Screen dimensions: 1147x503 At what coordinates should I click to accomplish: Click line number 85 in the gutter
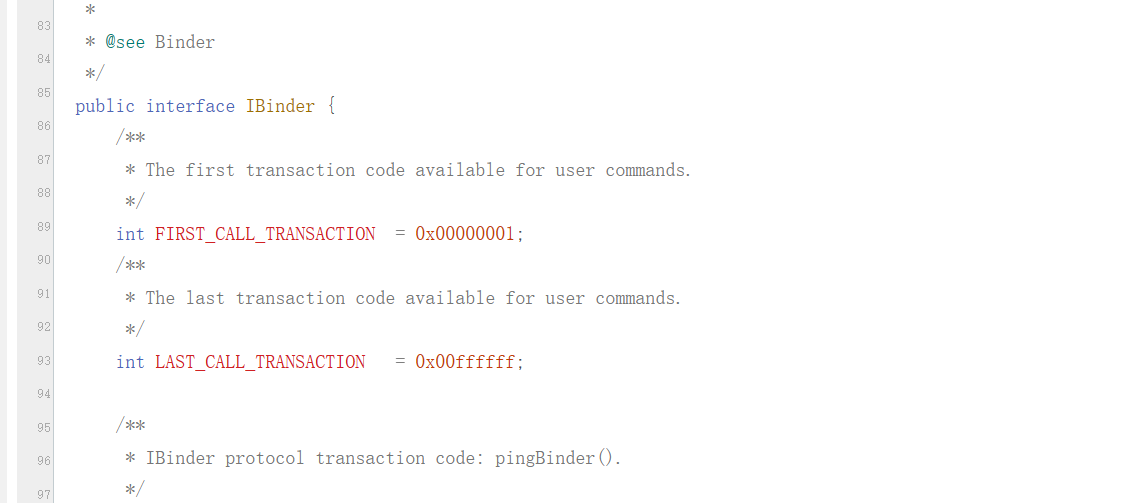pos(44,92)
